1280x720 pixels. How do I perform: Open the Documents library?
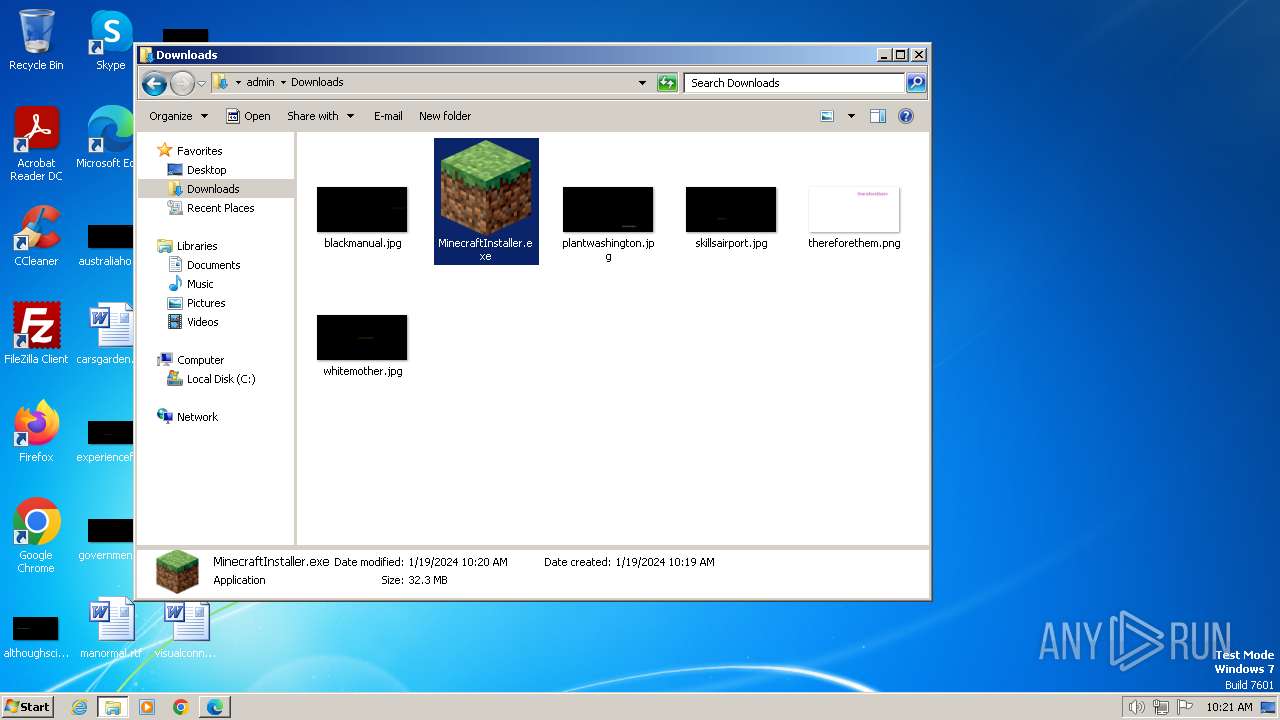(213, 265)
